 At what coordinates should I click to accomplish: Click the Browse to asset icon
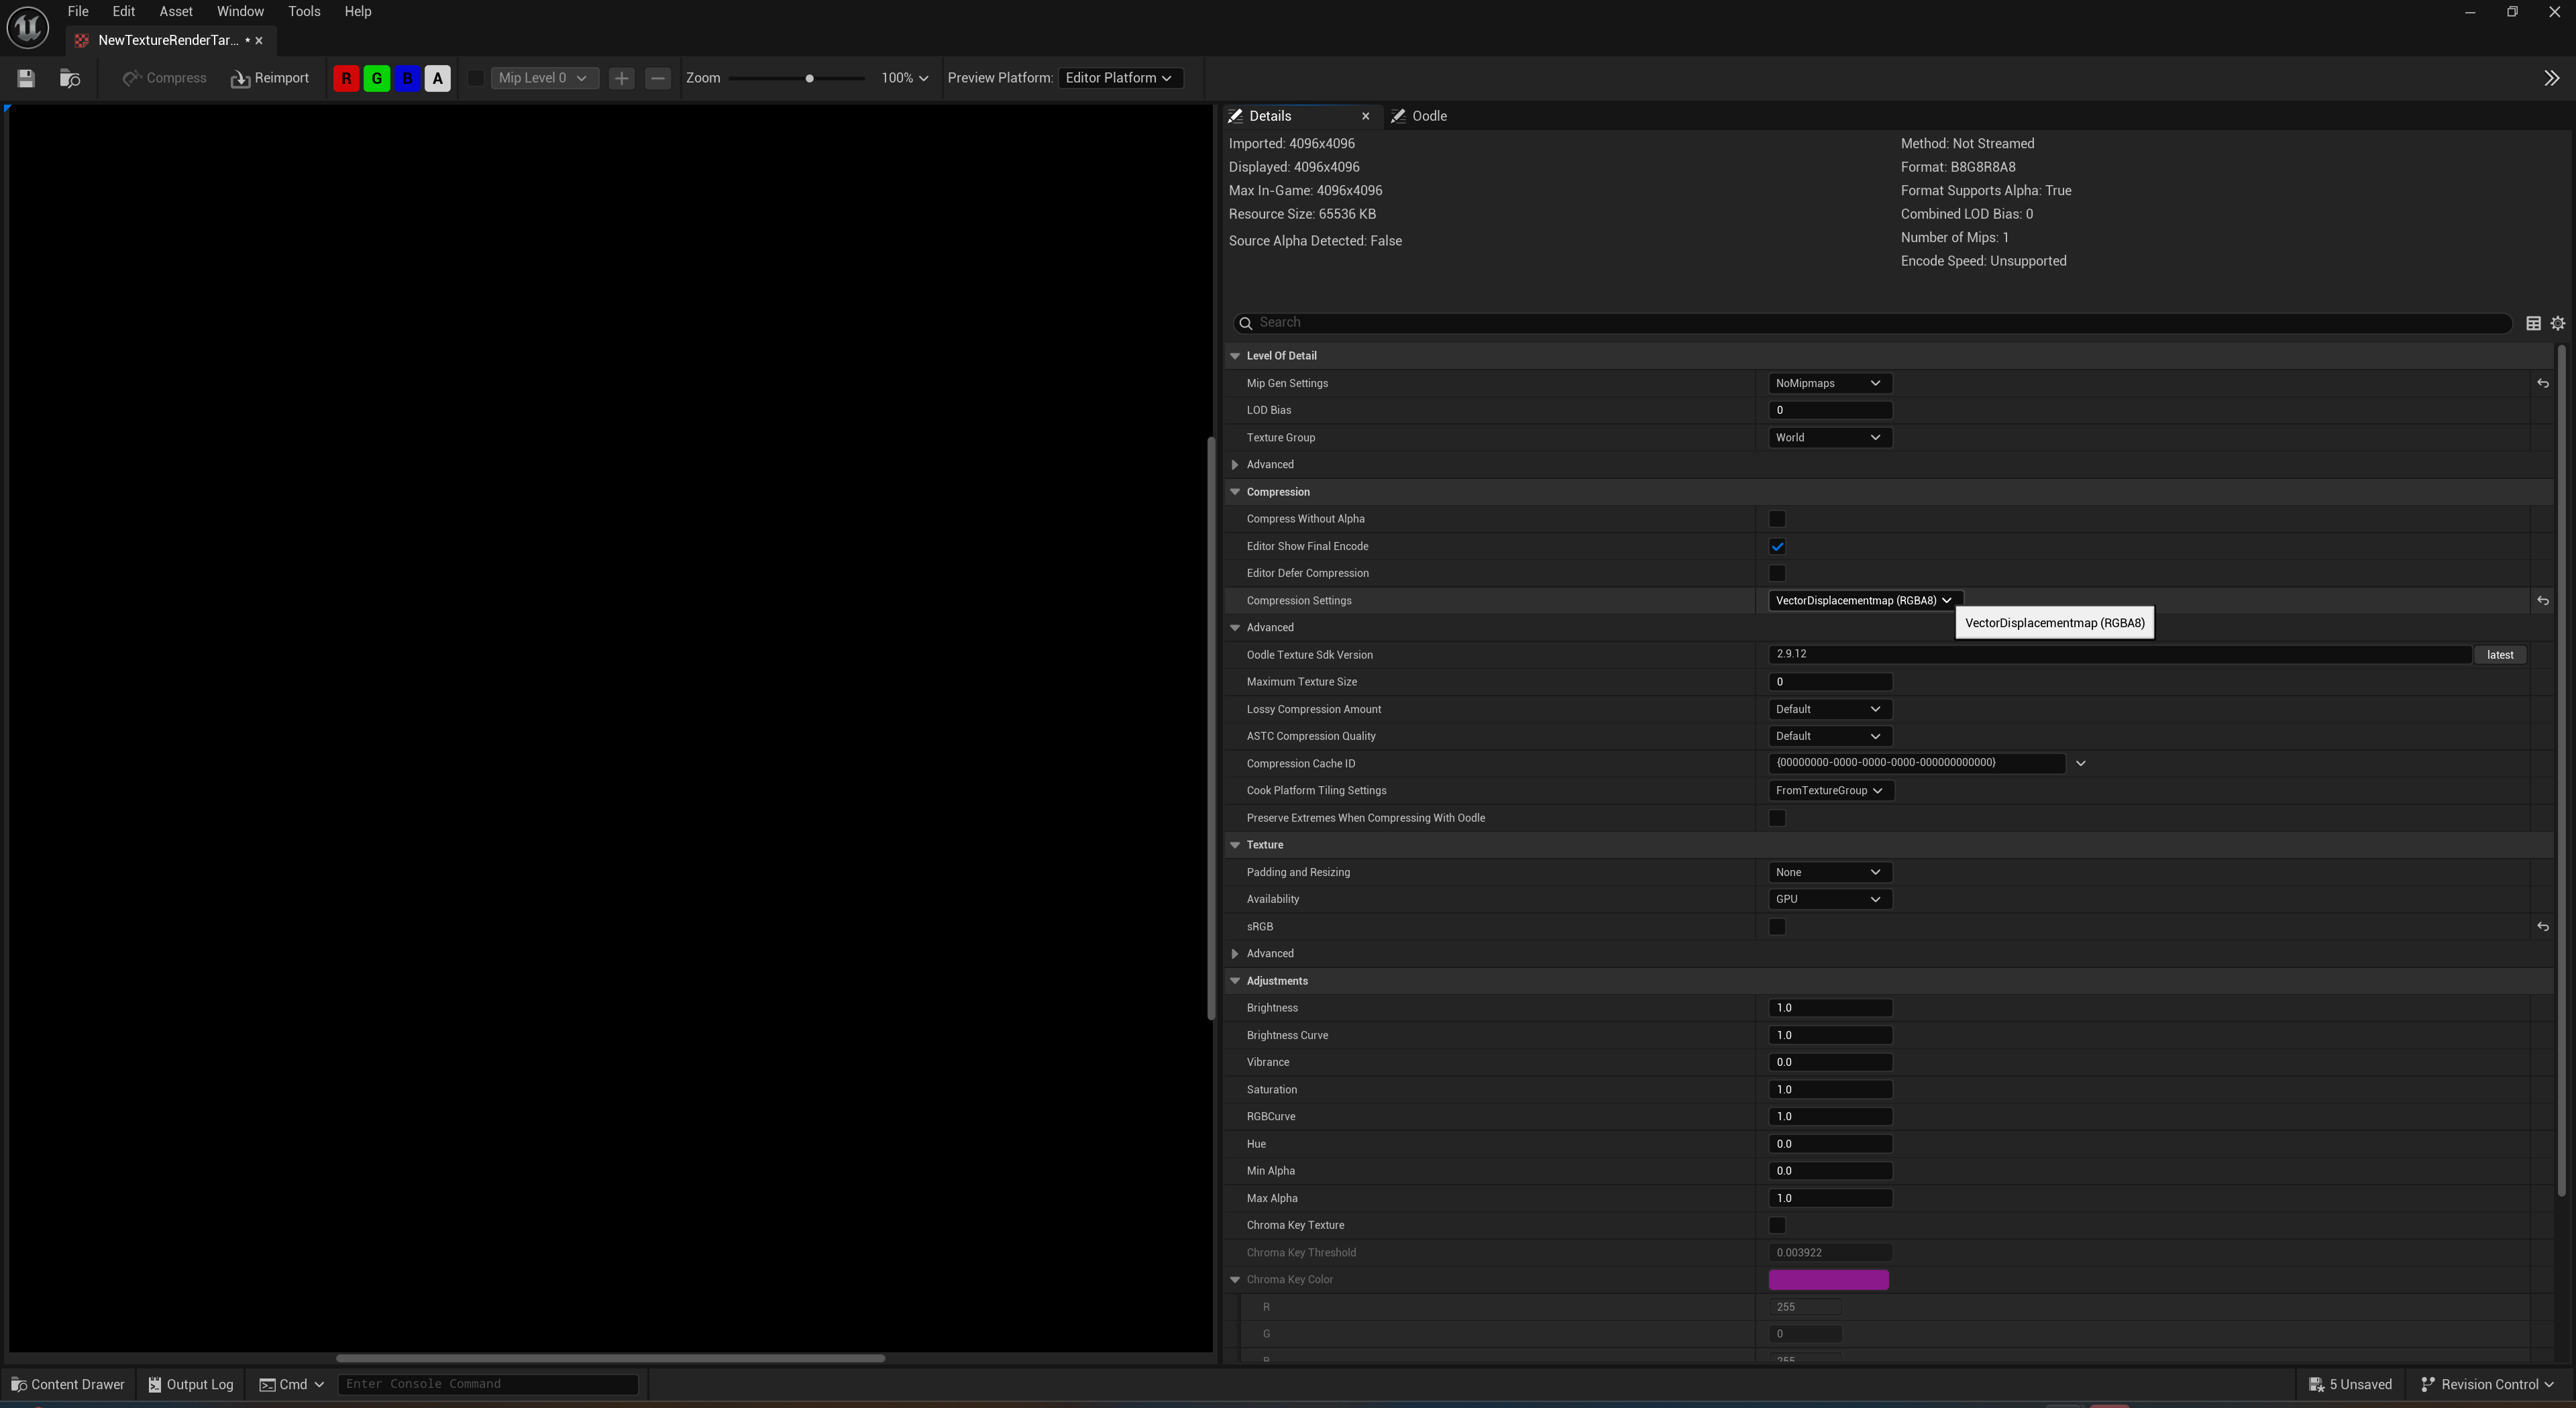pos(70,78)
